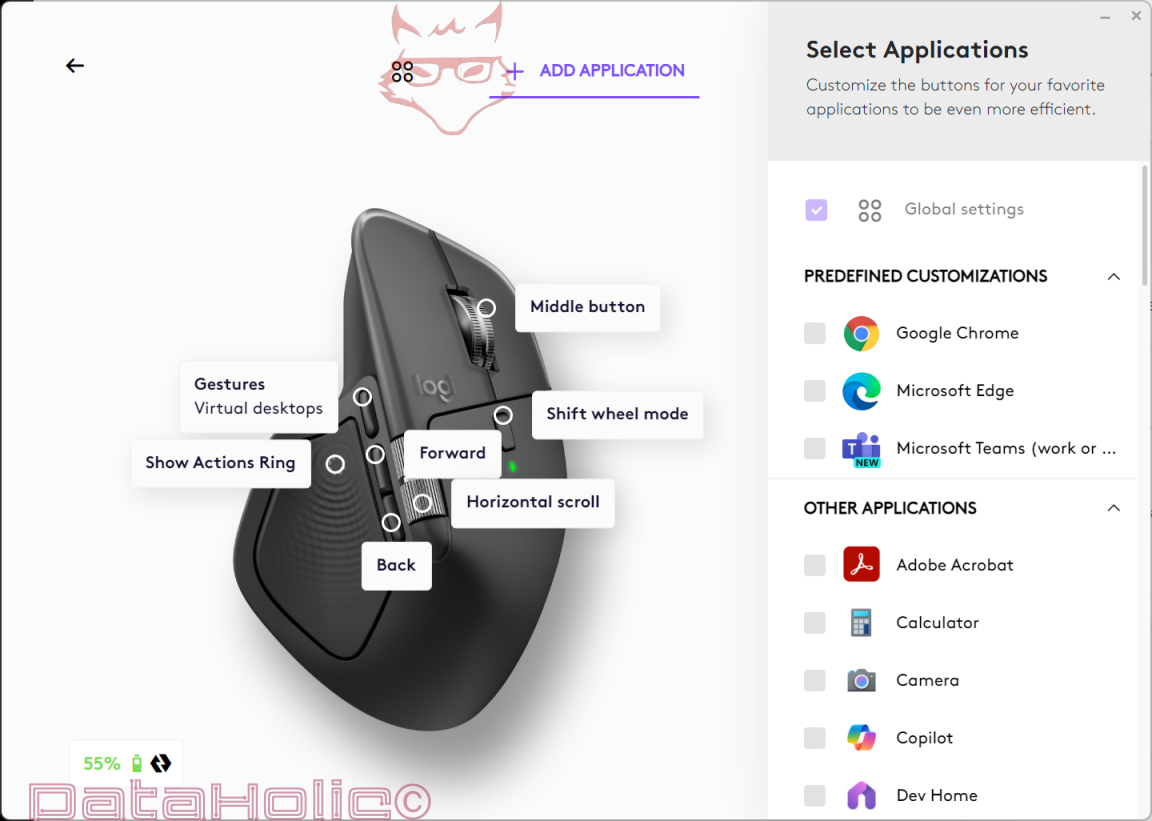Viewport: 1152px width, 821px height.
Task: Enable the Microsoft Teams checkbox
Action: pyautogui.click(x=815, y=448)
